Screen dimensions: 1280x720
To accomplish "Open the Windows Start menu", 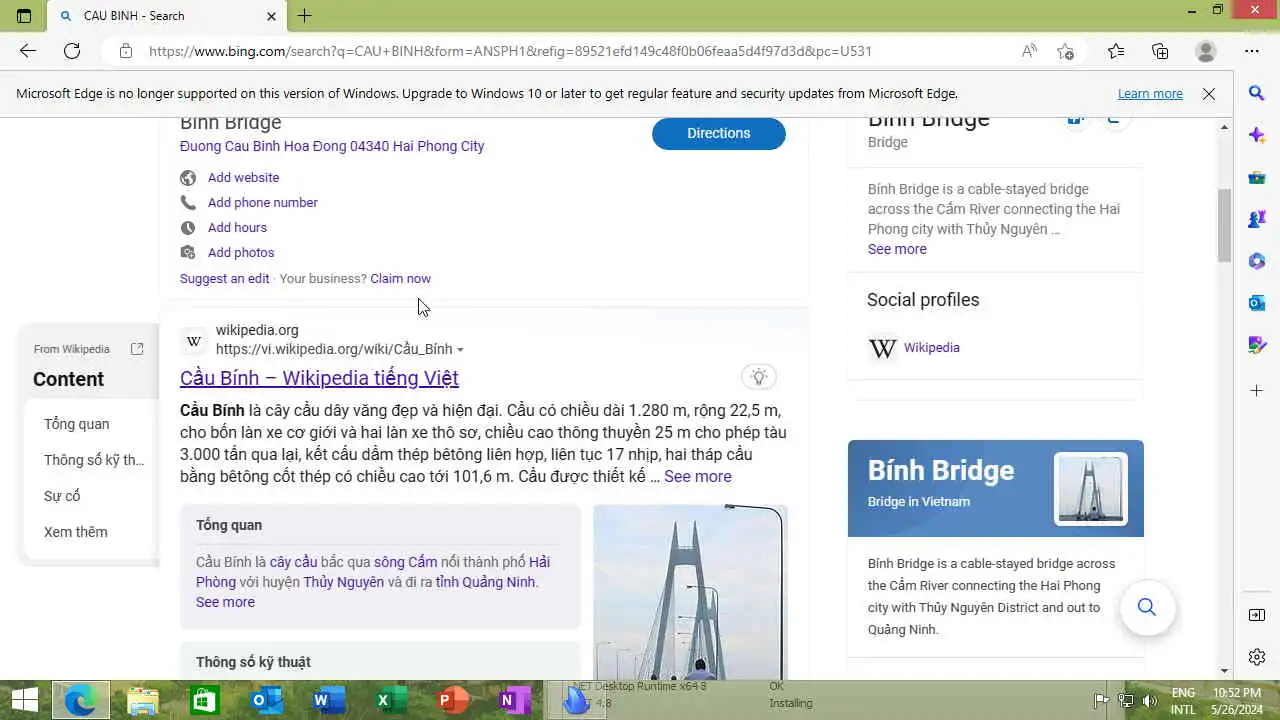I will [x=24, y=700].
